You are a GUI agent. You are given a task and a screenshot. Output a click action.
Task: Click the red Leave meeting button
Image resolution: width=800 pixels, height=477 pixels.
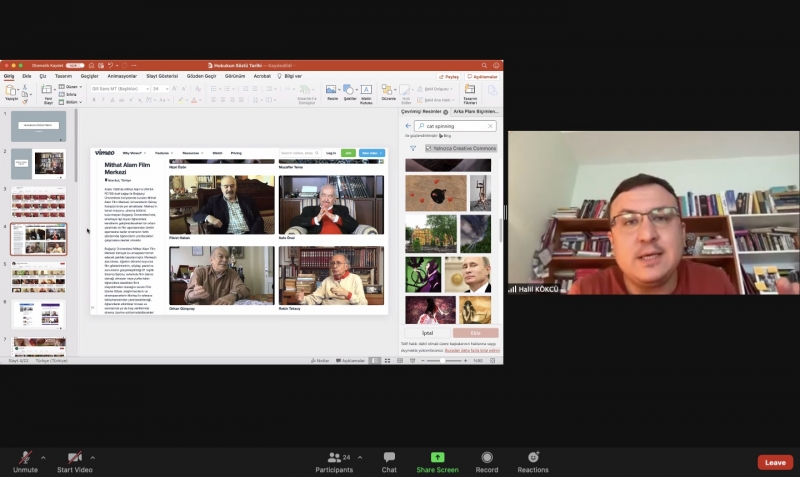[x=775, y=462]
